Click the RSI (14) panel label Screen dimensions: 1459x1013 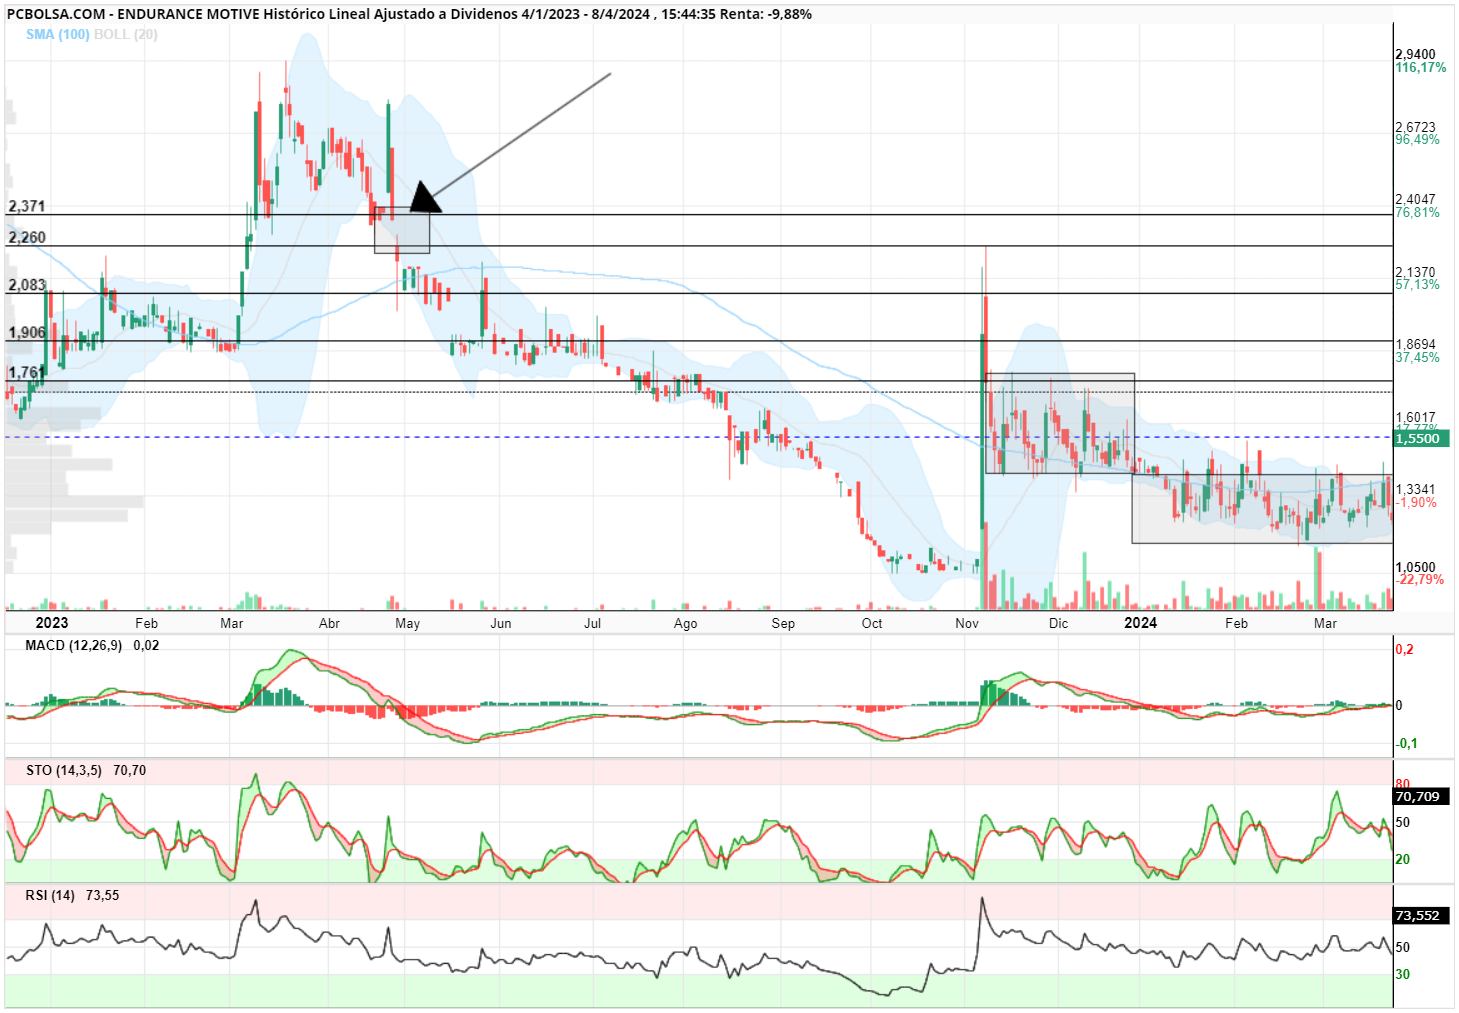[x=50, y=895]
